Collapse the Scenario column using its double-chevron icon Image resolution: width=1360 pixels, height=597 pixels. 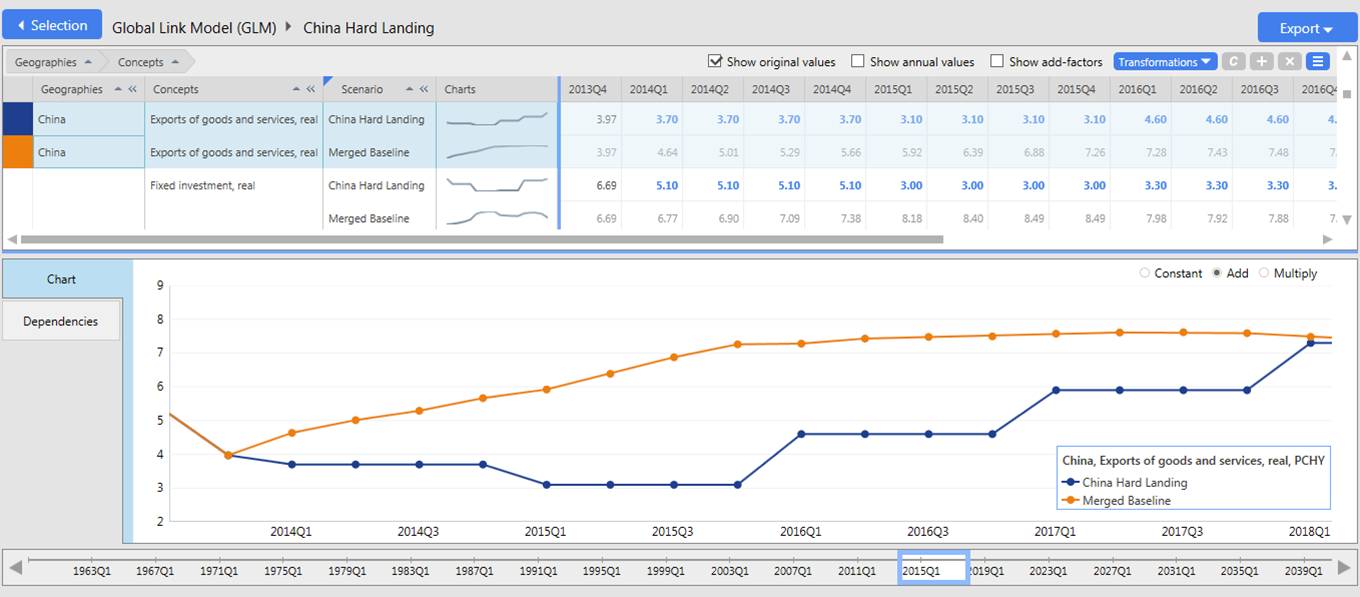click(x=424, y=89)
